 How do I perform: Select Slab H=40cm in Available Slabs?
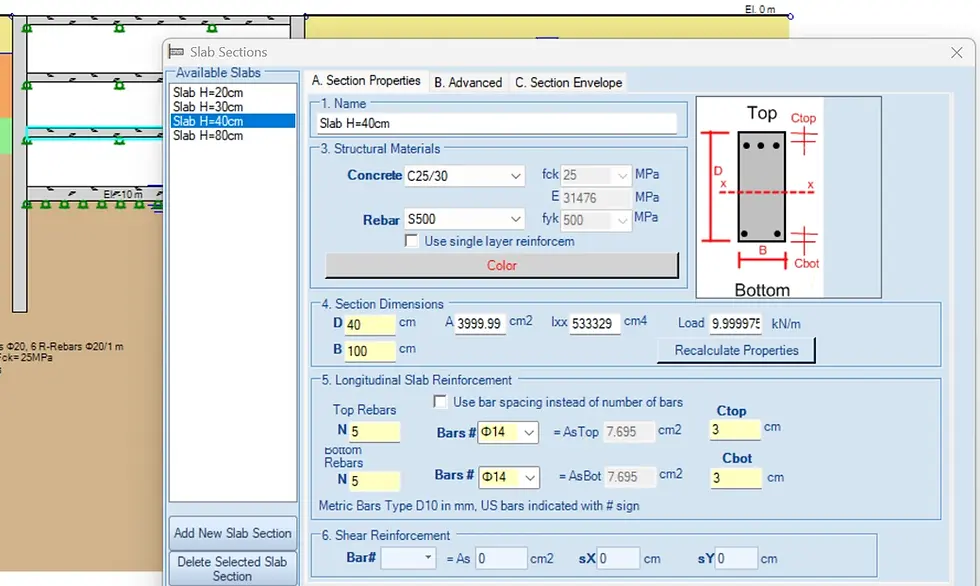(x=232, y=121)
